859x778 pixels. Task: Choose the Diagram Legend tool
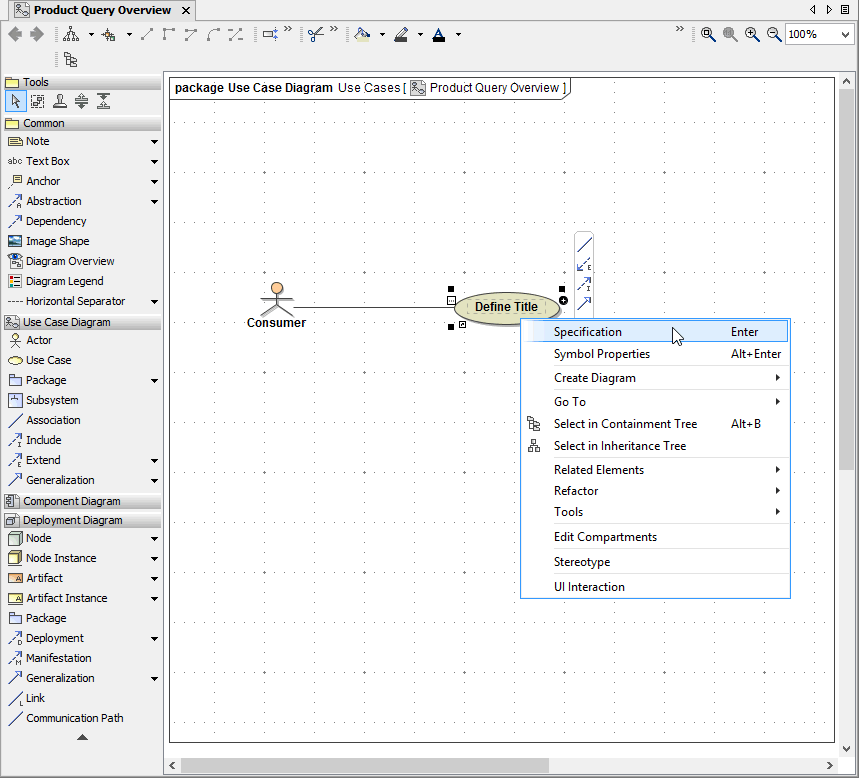click(64, 281)
